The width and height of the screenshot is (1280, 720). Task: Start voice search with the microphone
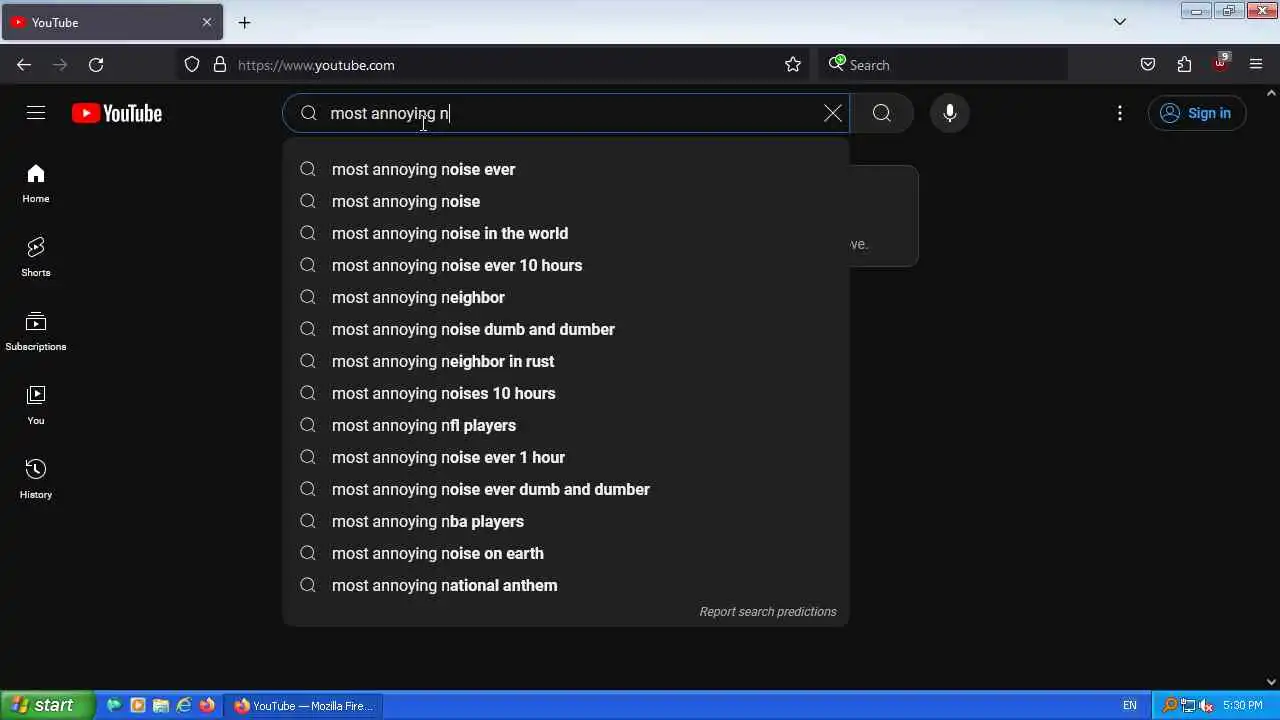[950, 113]
